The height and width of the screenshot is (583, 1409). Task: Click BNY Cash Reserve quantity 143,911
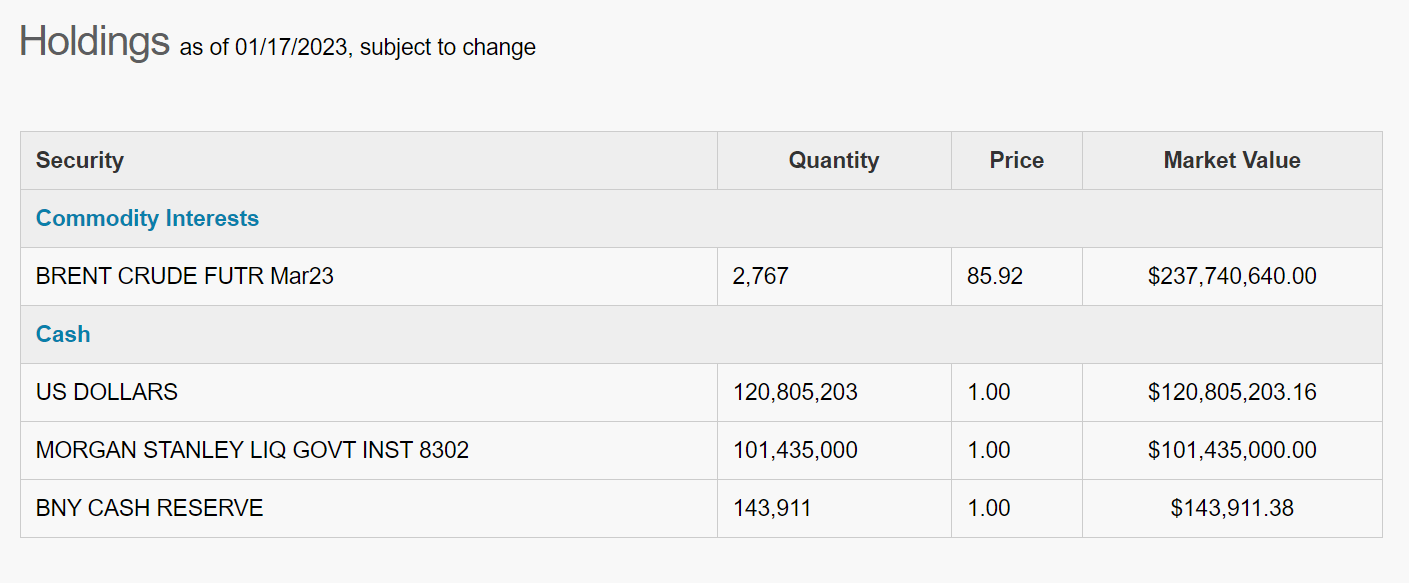click(x=772, y=508)
